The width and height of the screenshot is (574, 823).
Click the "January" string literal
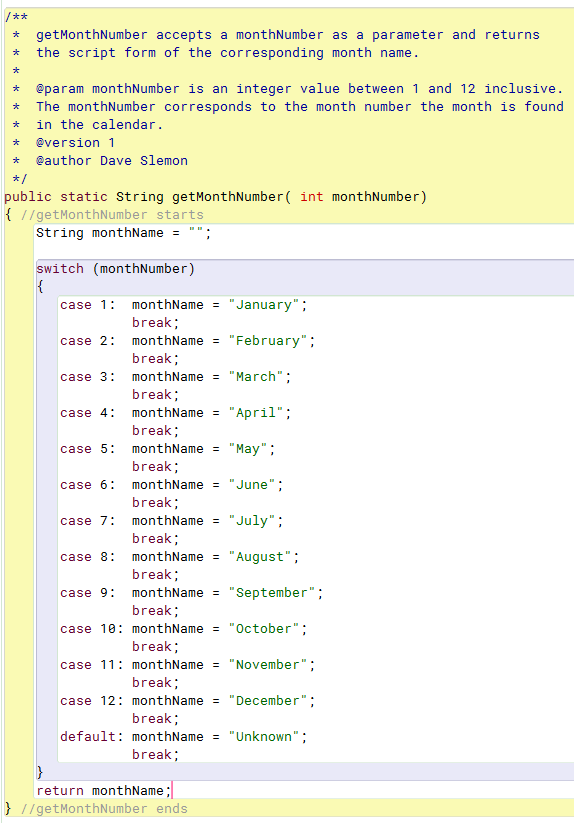[x=264, y=305]
